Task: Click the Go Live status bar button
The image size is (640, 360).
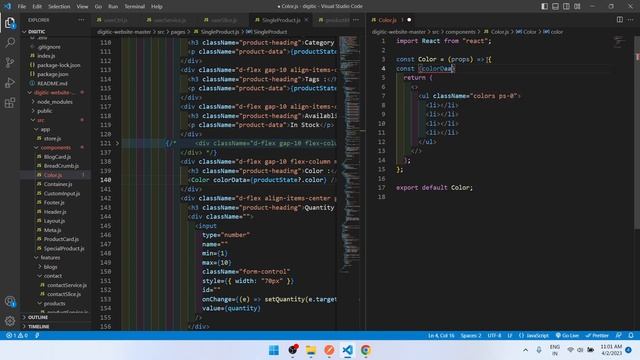Action: [567, 336]
